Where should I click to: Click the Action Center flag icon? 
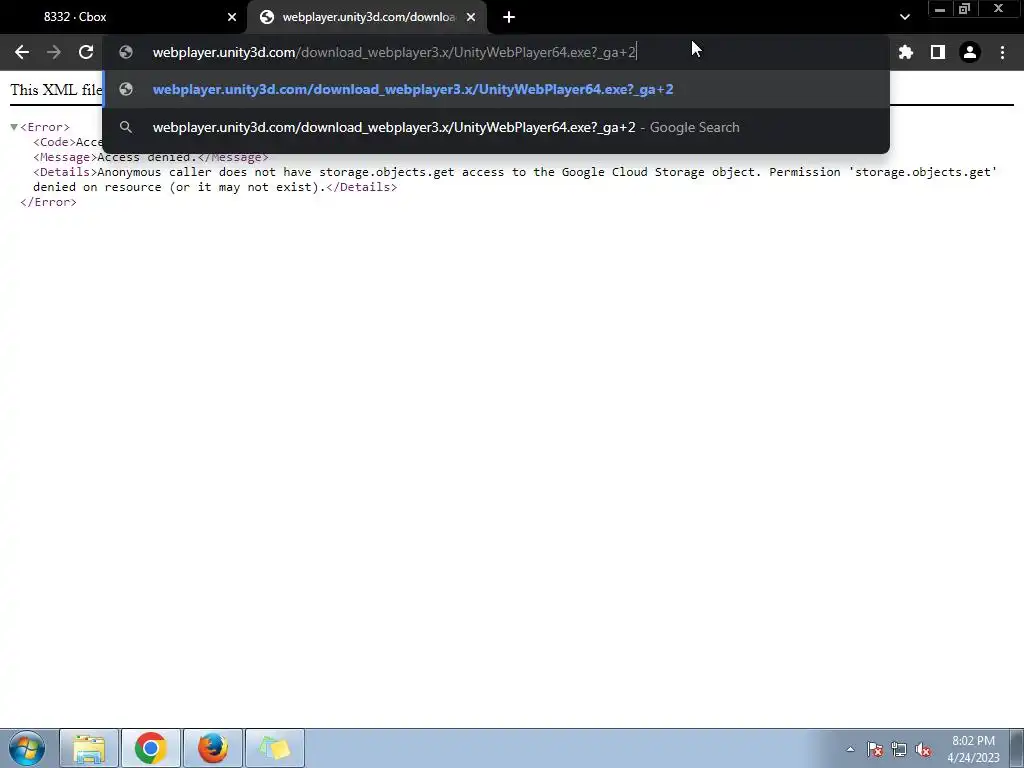point(875,749)
